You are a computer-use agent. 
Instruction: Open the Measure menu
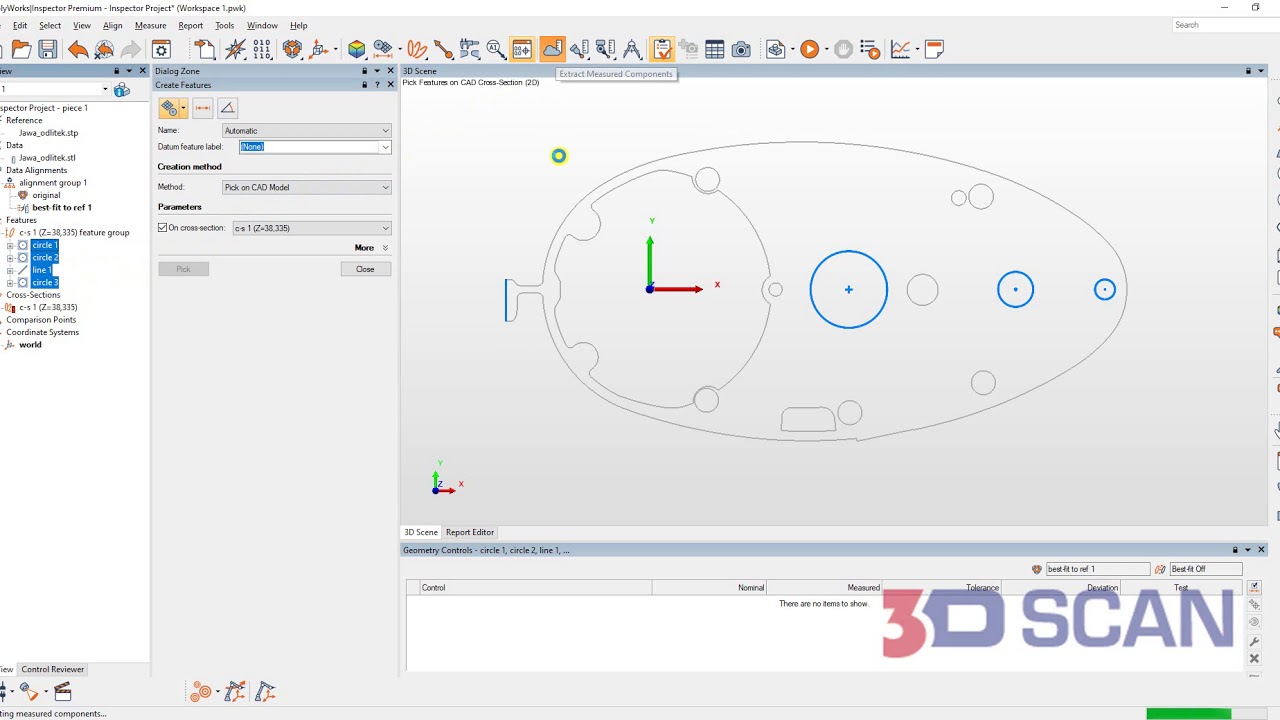[150, 25]
